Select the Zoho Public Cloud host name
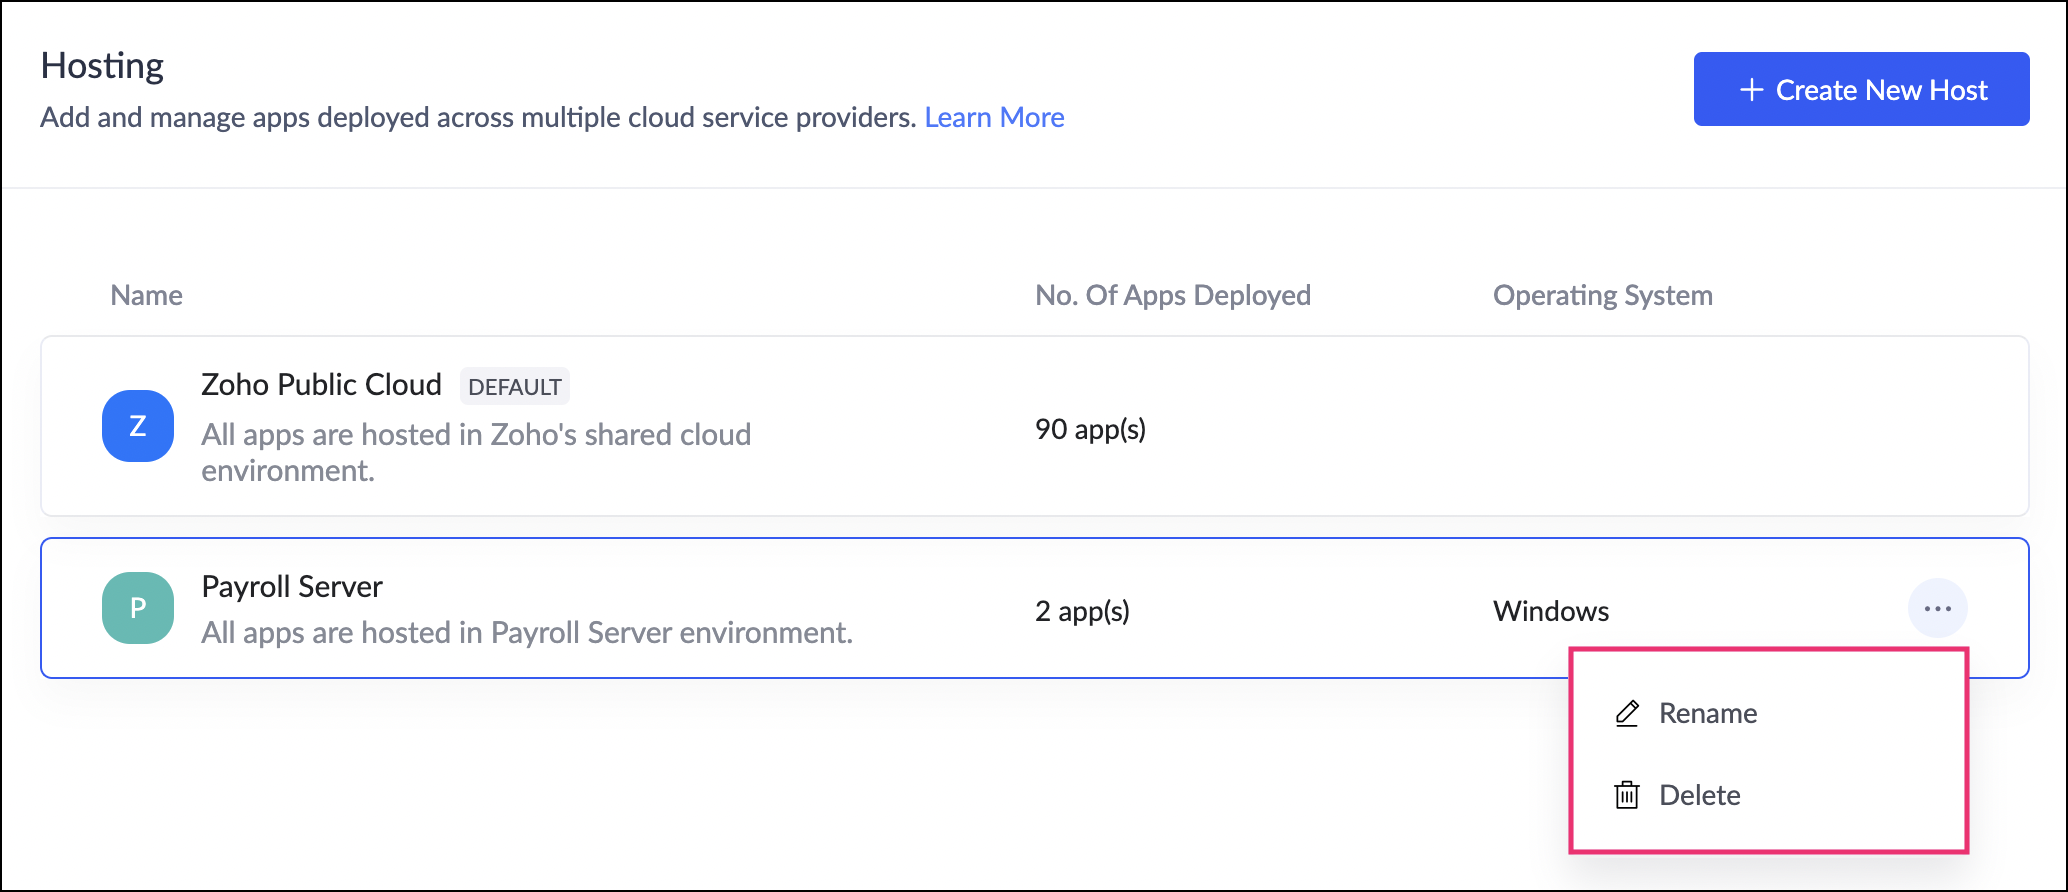Viewport: 2068px width, 892px height. point(321,385)
